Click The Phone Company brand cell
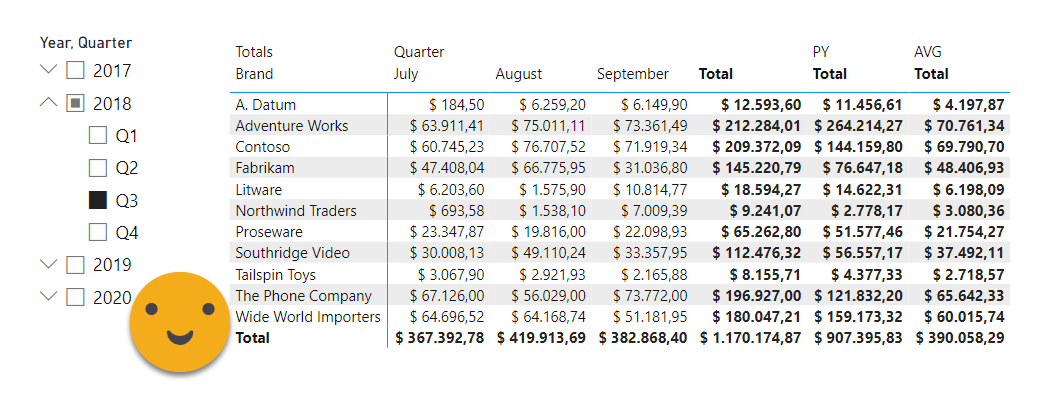 coord(304,296)
